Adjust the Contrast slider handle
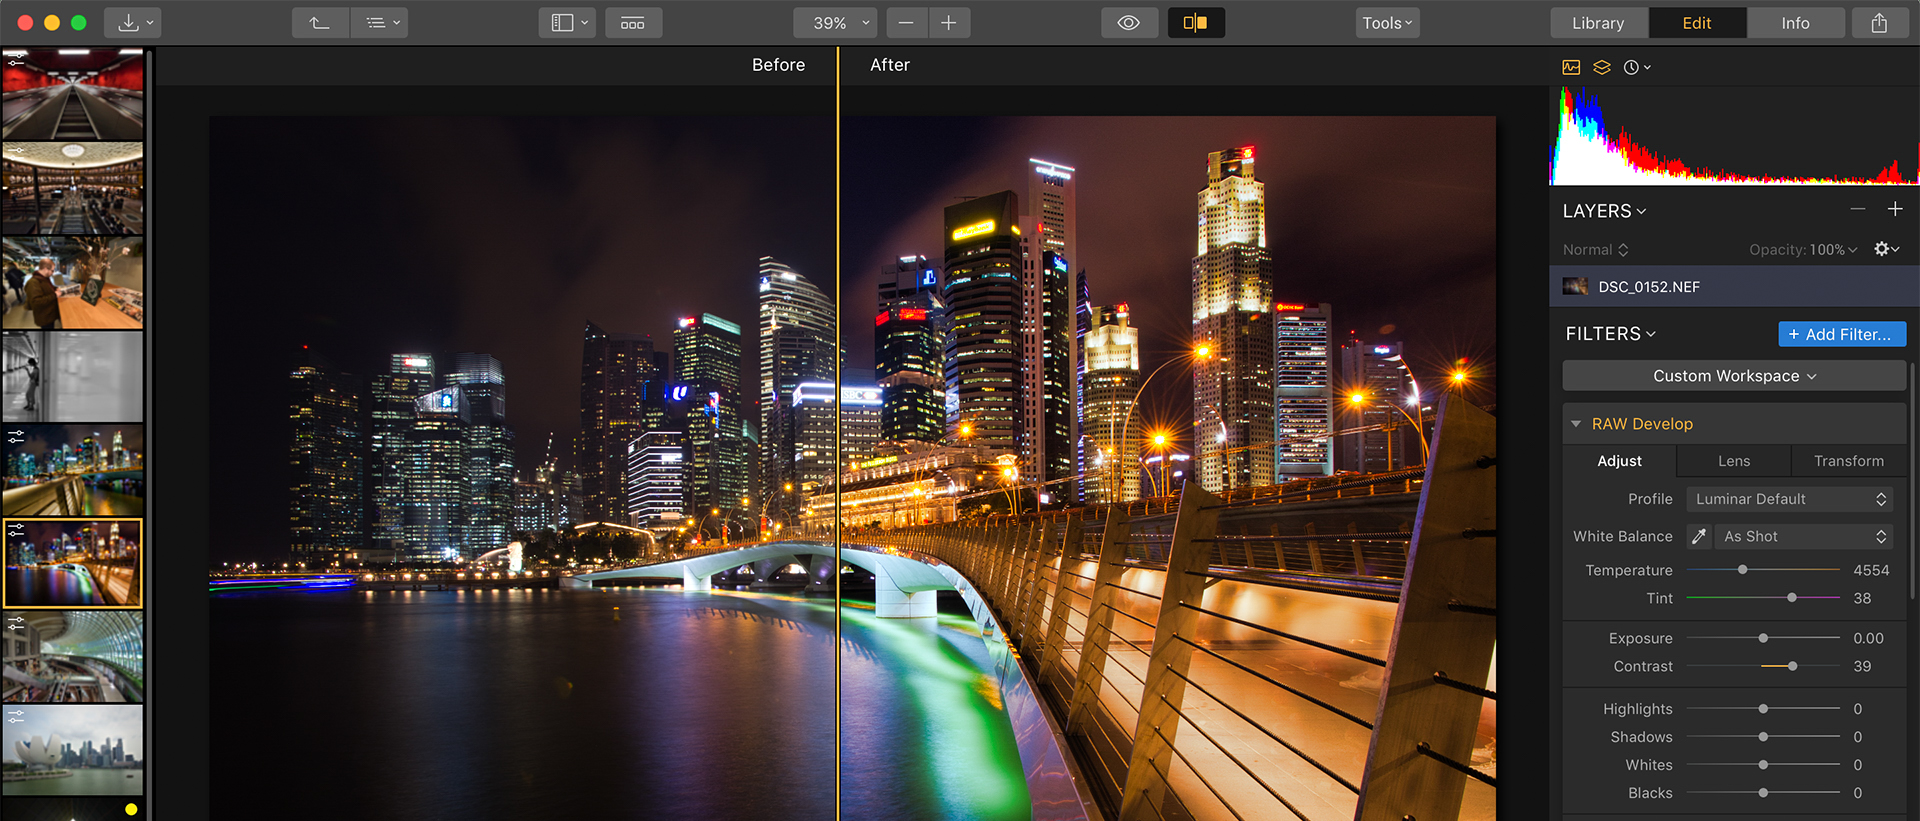Viewport: 1920px width, 821px height. click(1792, 666)
